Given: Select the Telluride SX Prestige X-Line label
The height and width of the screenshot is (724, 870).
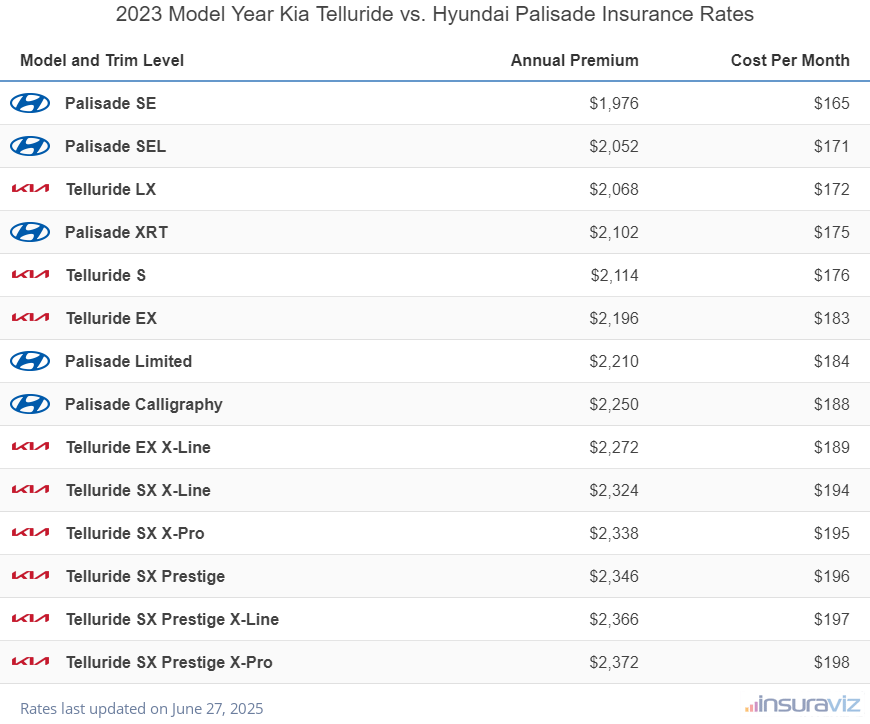Looking at the screenshot, I should point(173,619).
